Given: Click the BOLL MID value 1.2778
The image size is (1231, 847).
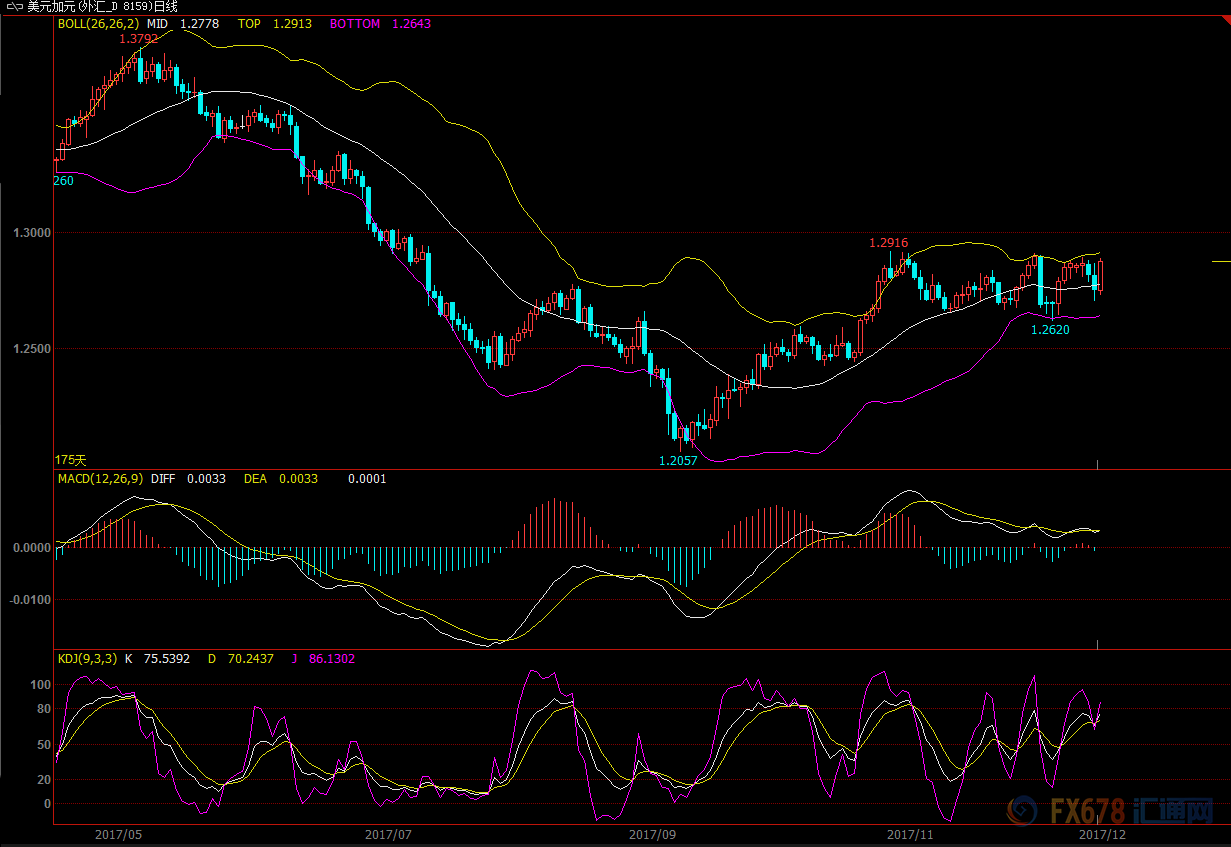Looking at the screenshot, I should (x=201, y=24).
